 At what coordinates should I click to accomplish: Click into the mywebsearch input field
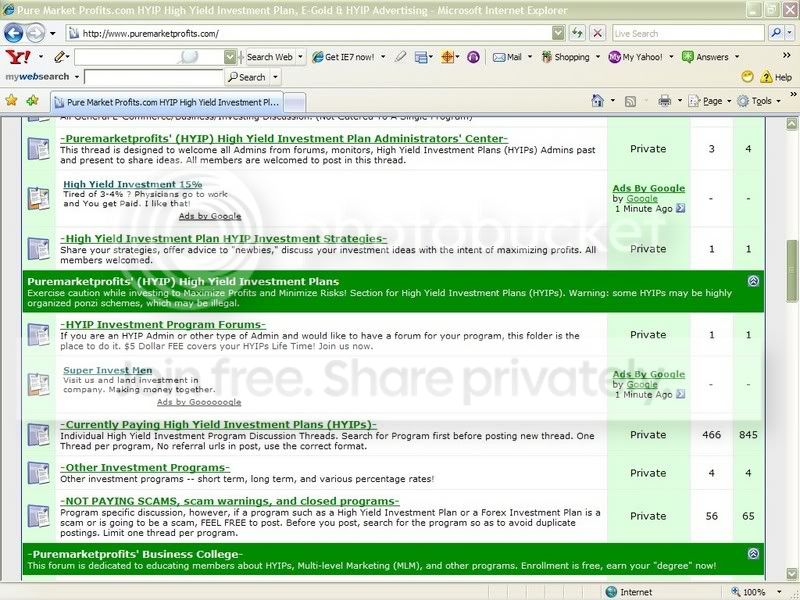tap(154, 78)
